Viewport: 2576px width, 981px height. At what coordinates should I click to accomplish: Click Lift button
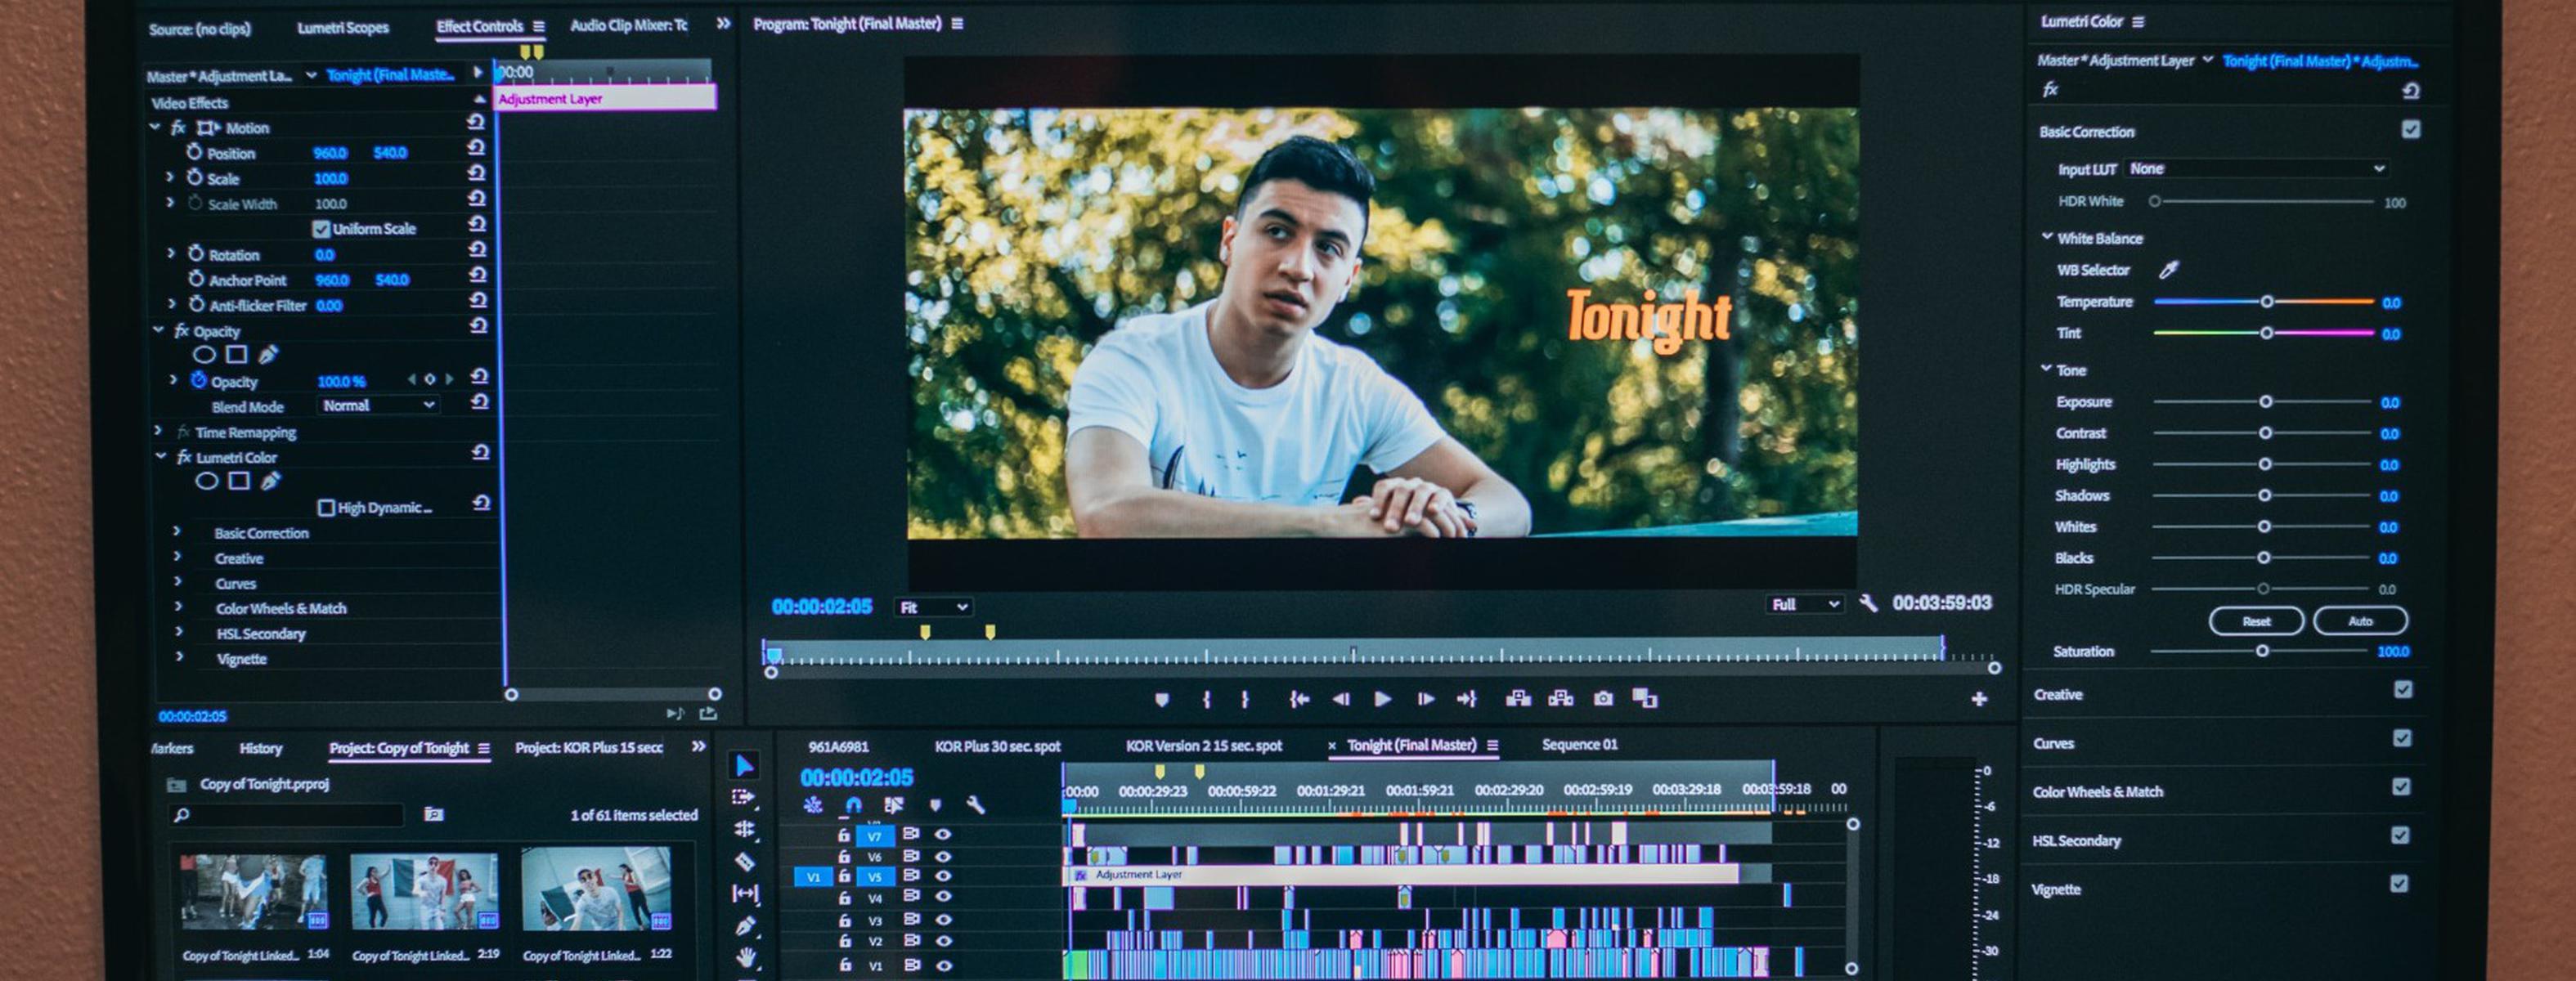pos(1518,698)
